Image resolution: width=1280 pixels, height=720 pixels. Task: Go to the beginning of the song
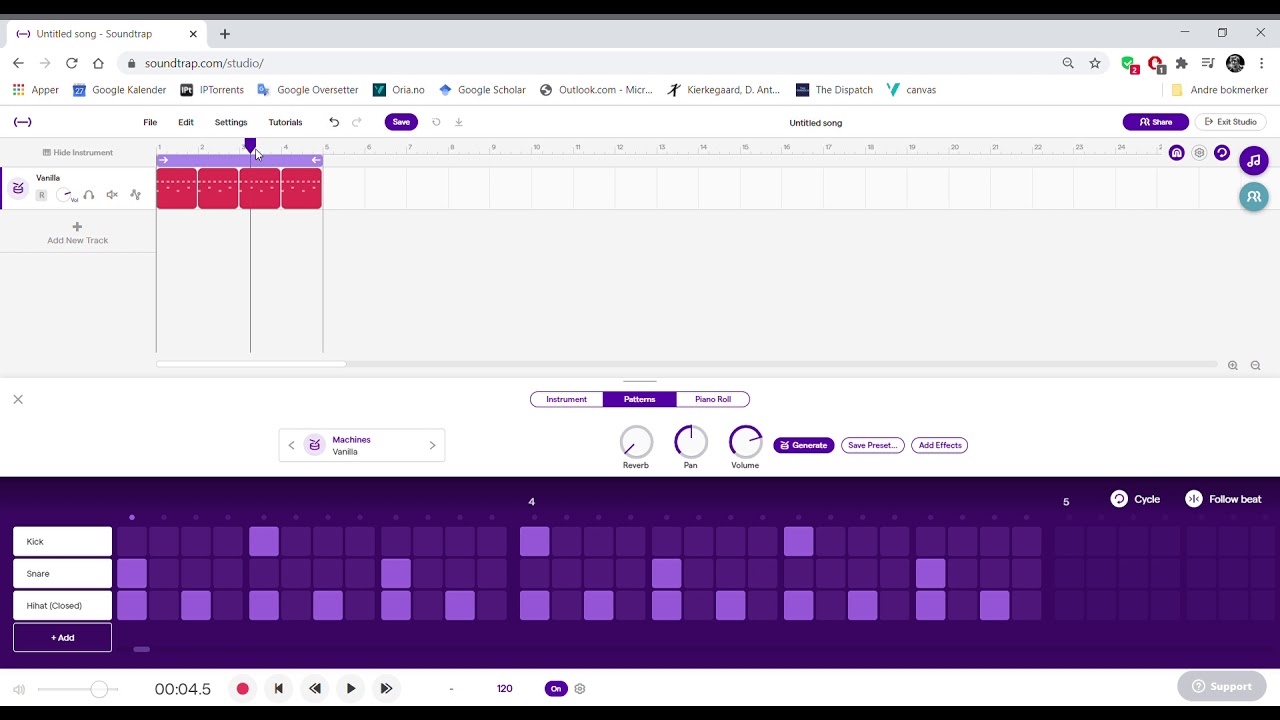pyautogui.click(x=279, y=689)
